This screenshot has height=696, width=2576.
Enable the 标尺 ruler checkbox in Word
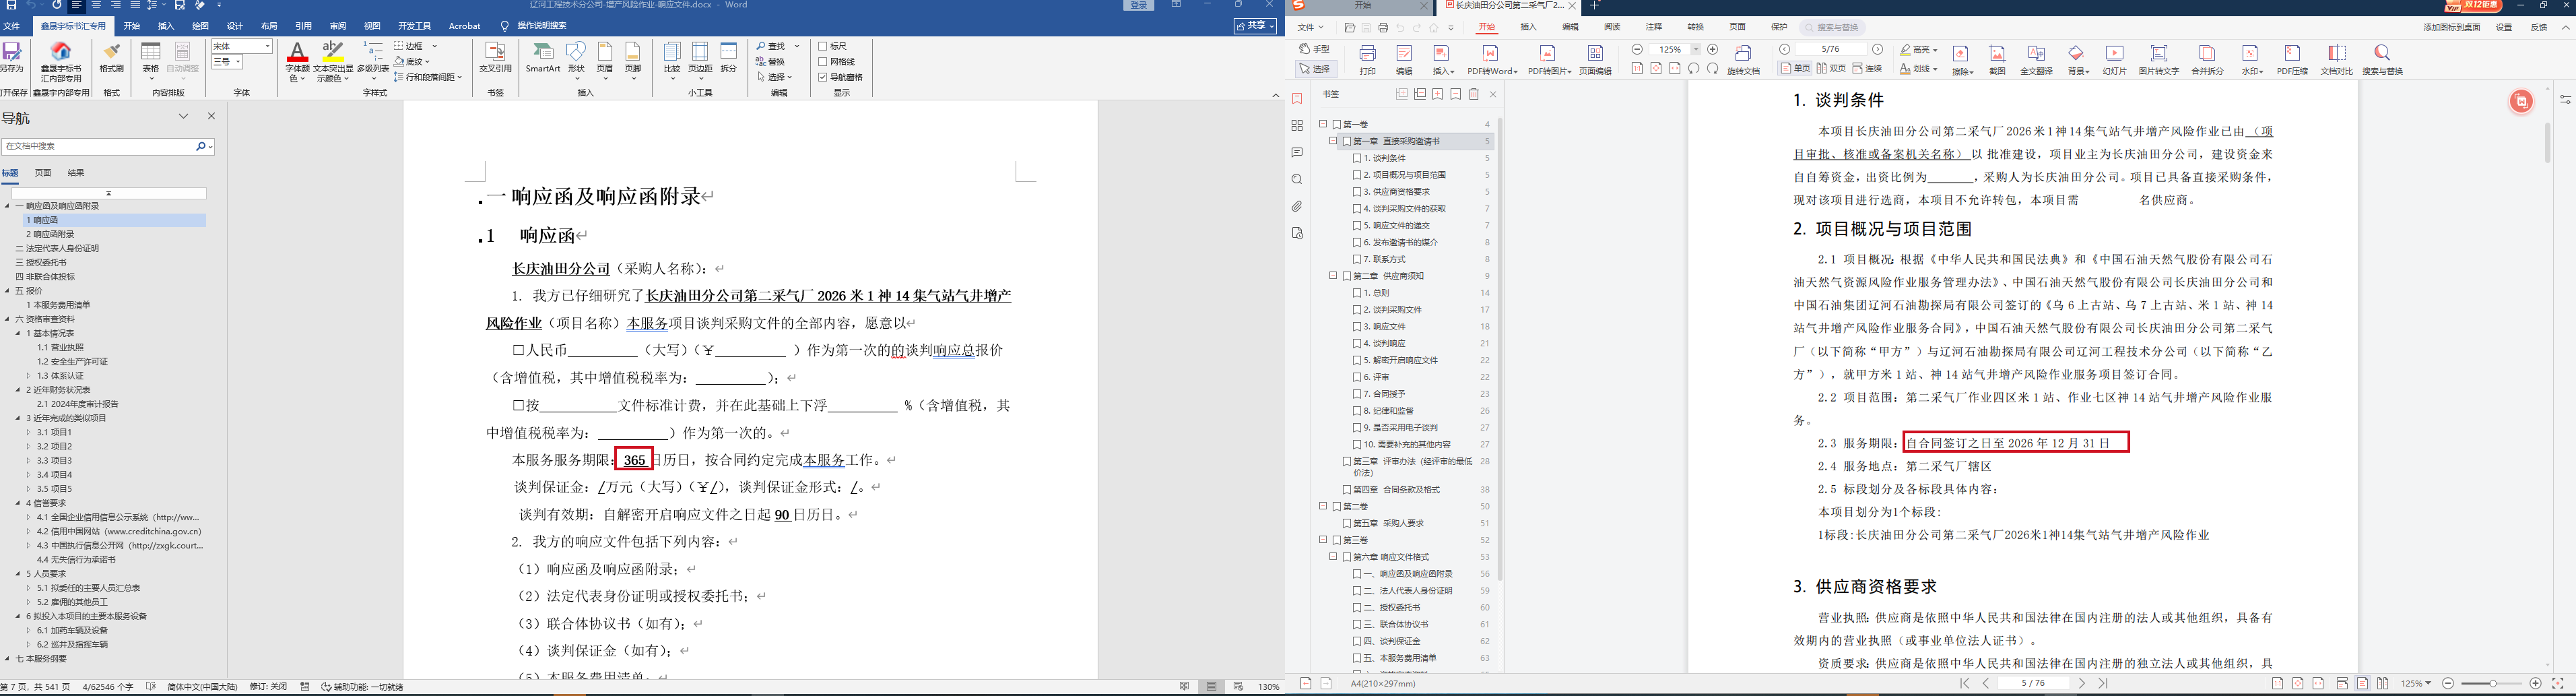[823, 46]
